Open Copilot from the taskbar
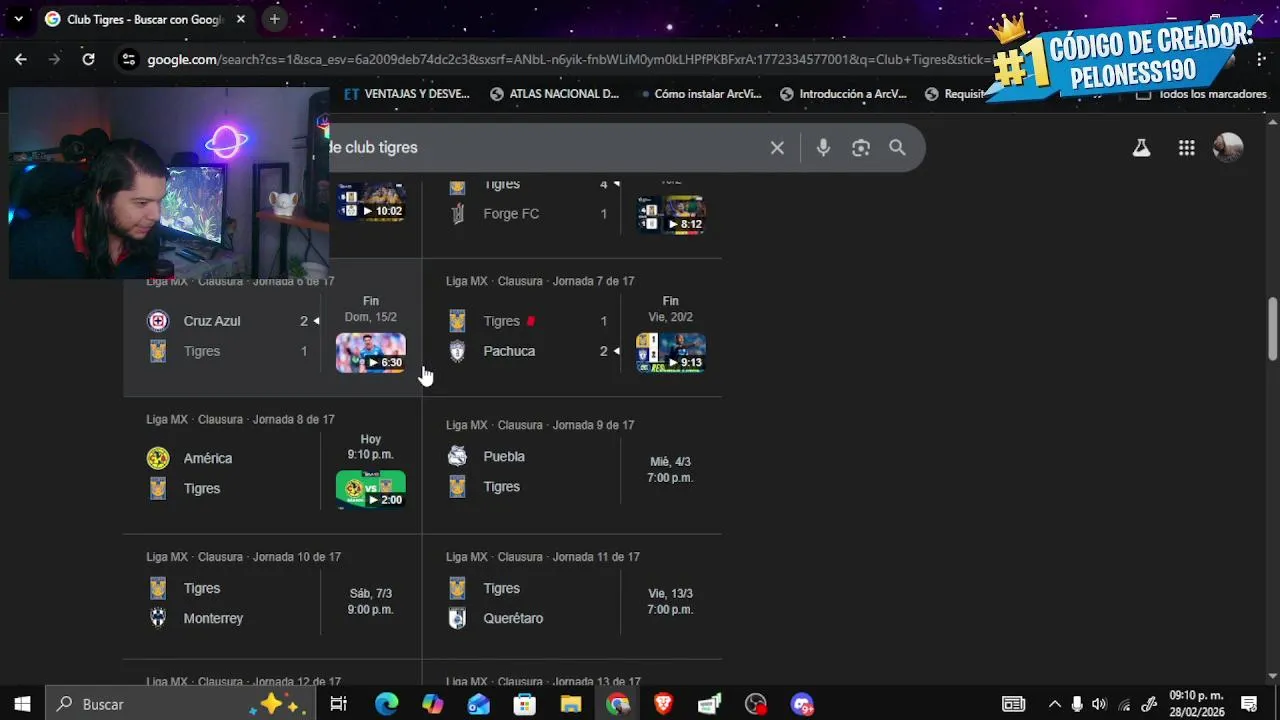 pos(432,704)
